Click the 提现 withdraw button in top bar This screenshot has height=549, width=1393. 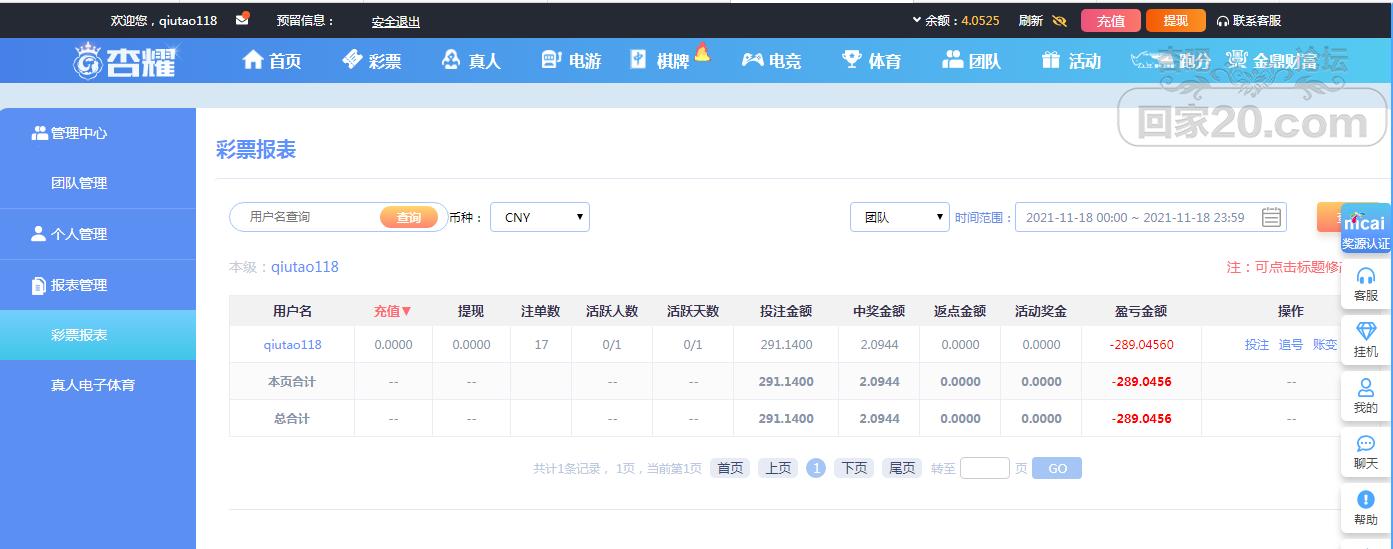pyautogui.click(x=1176, y=21)
